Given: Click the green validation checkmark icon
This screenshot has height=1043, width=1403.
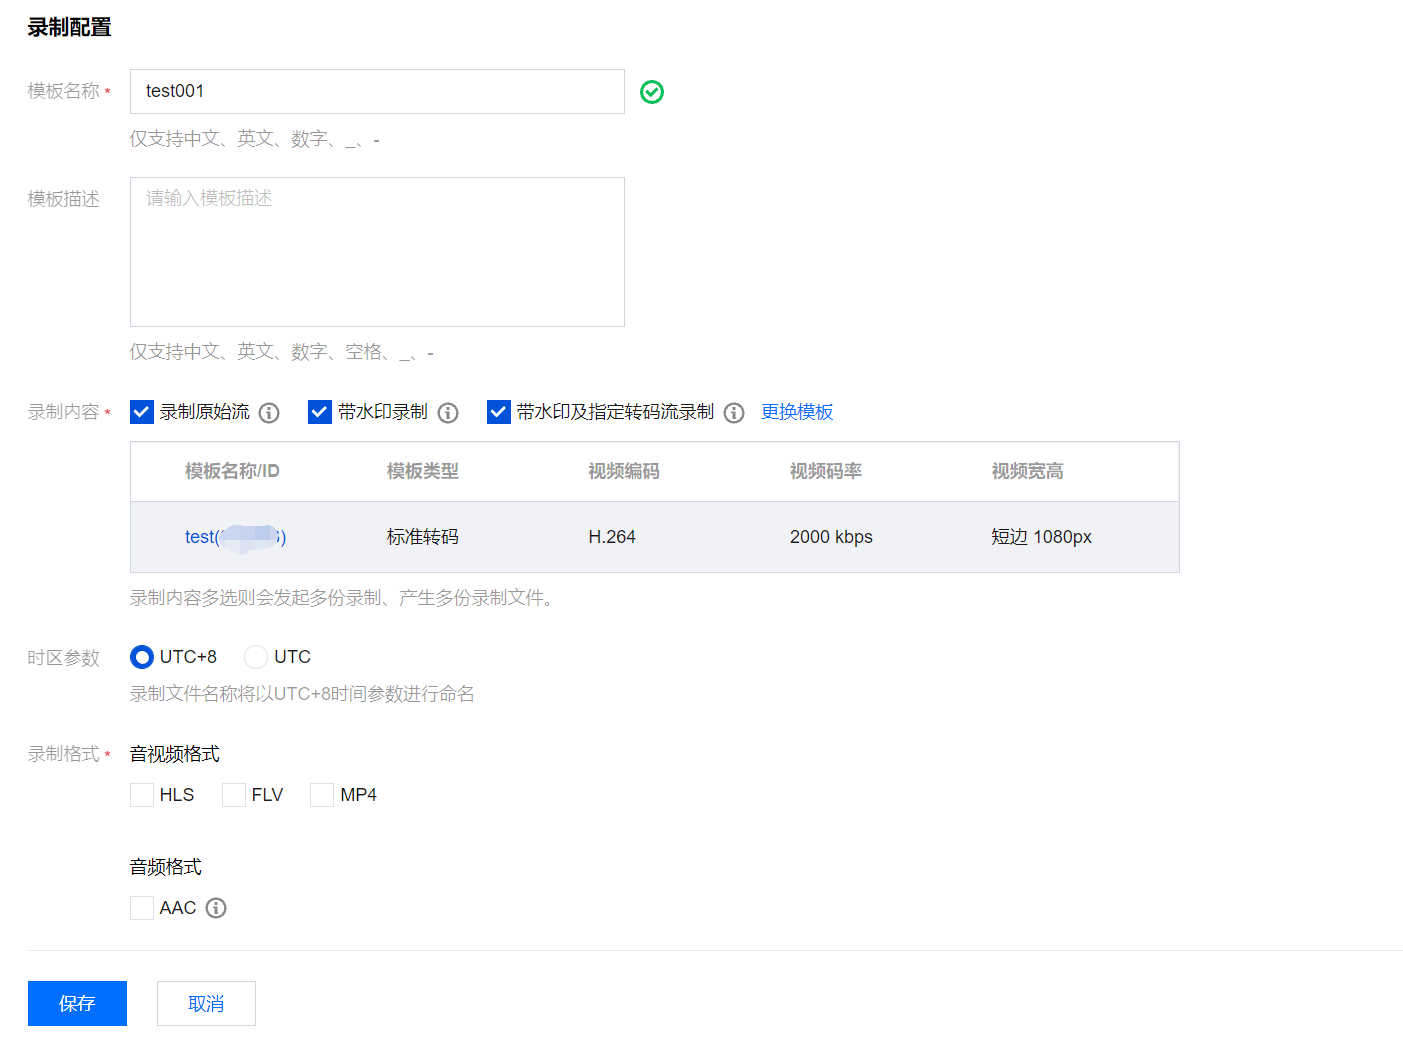Looking at the screenshot, I should (x=652, y=92).
